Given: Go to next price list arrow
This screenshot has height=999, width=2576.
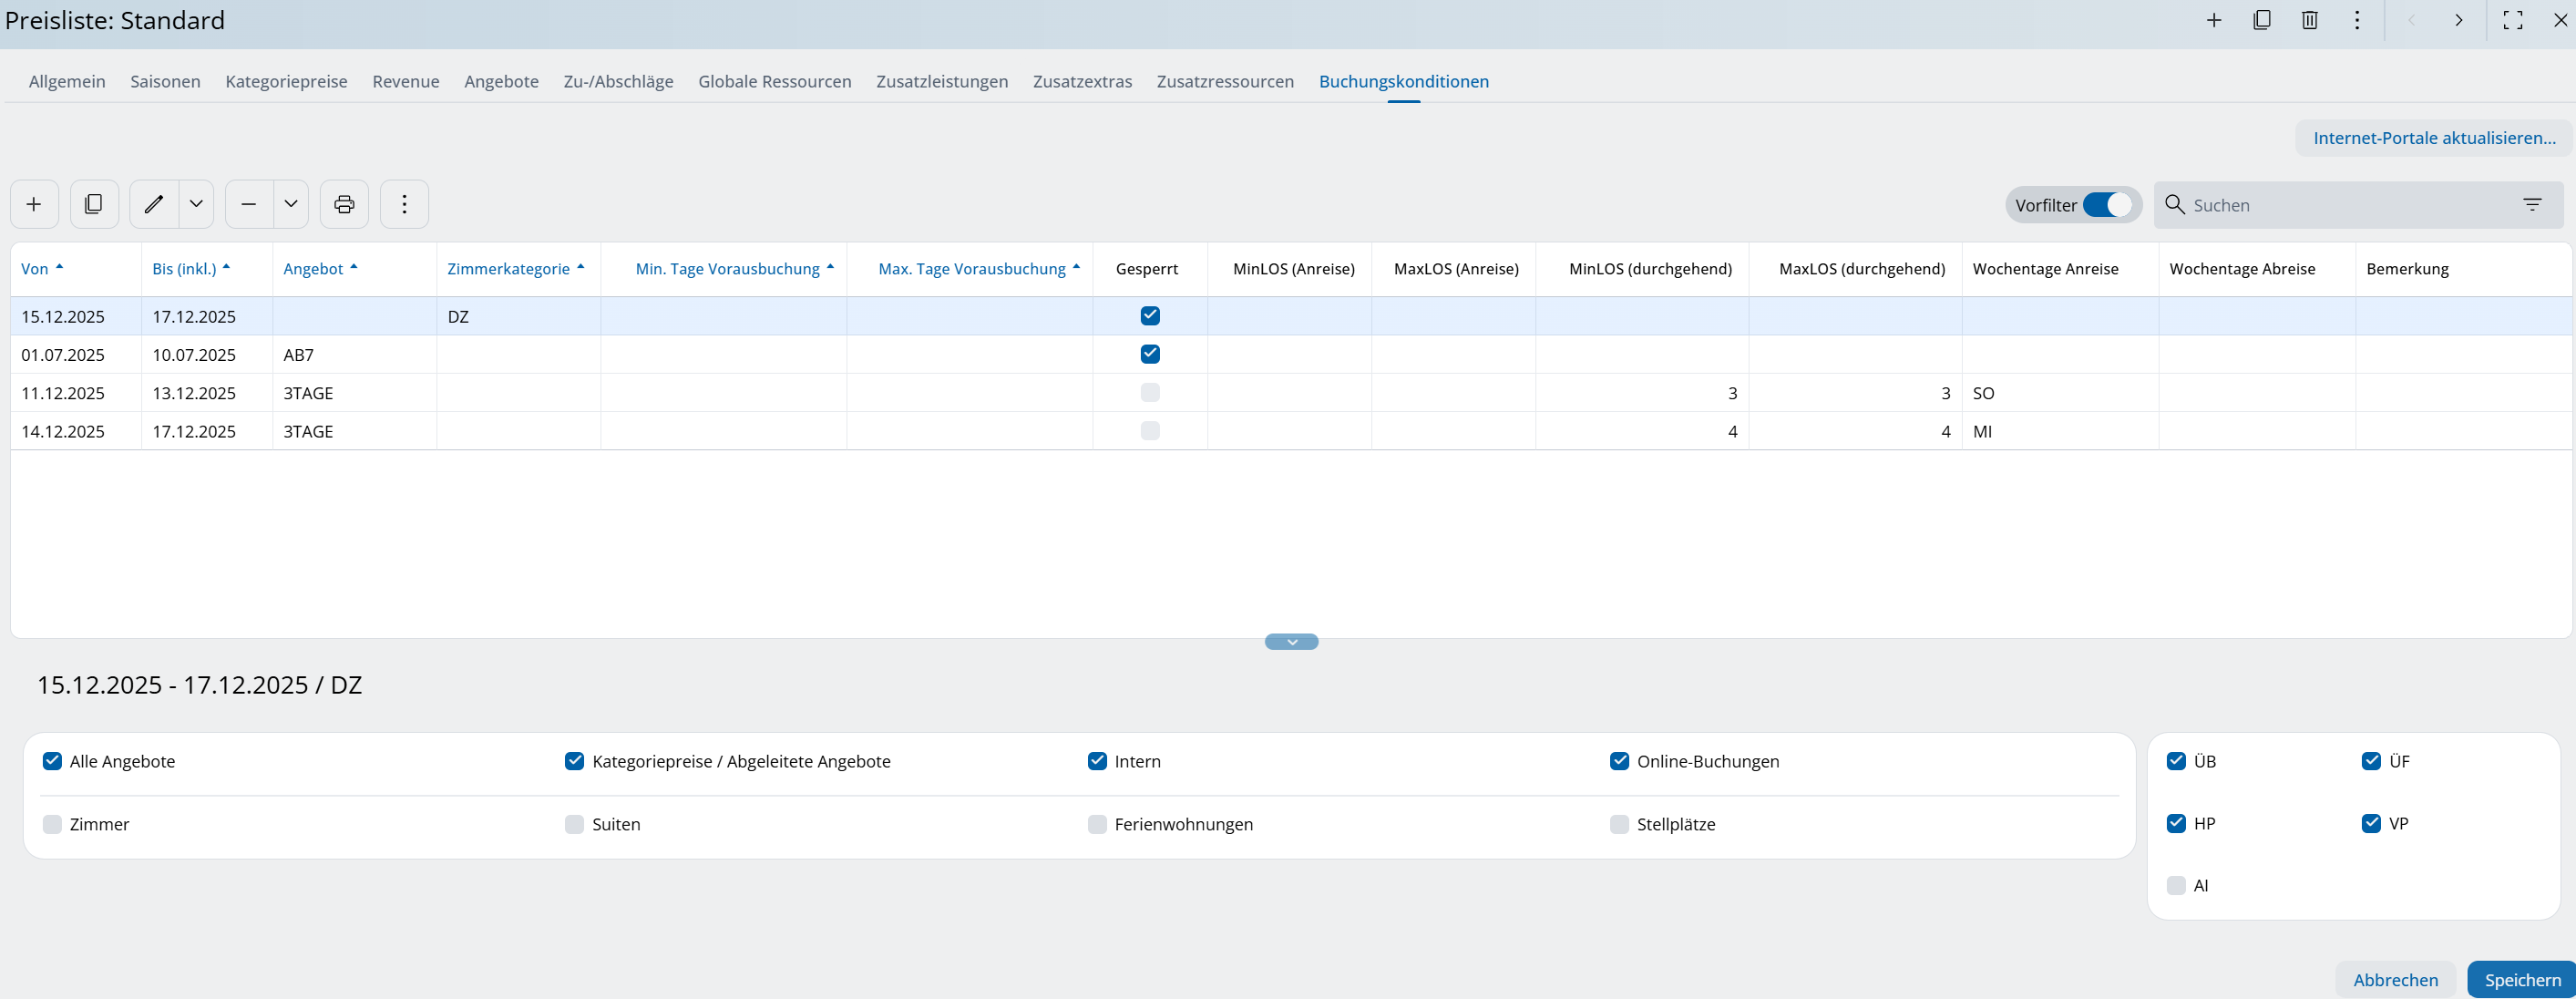Looking at the screenshot, I should coord(2458,20).
